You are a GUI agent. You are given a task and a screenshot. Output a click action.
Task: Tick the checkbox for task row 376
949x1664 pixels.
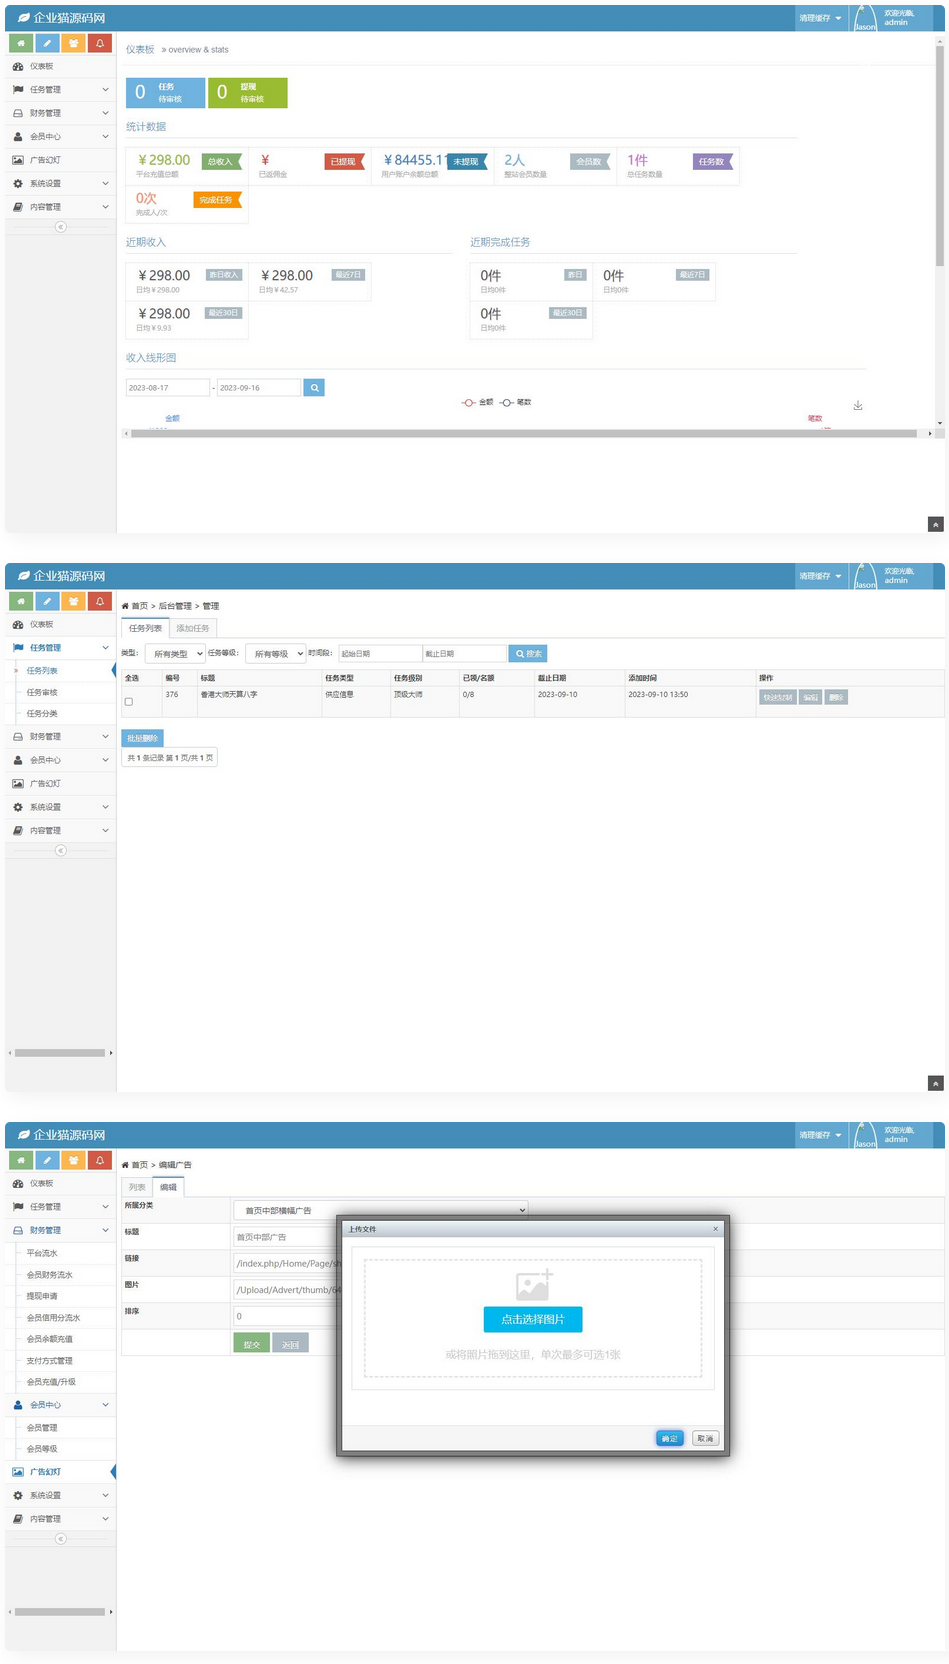tap(128, 702)
